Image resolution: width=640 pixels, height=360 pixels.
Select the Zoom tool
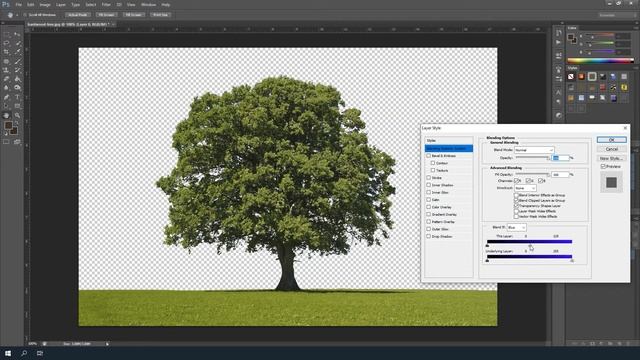[17, 116]
